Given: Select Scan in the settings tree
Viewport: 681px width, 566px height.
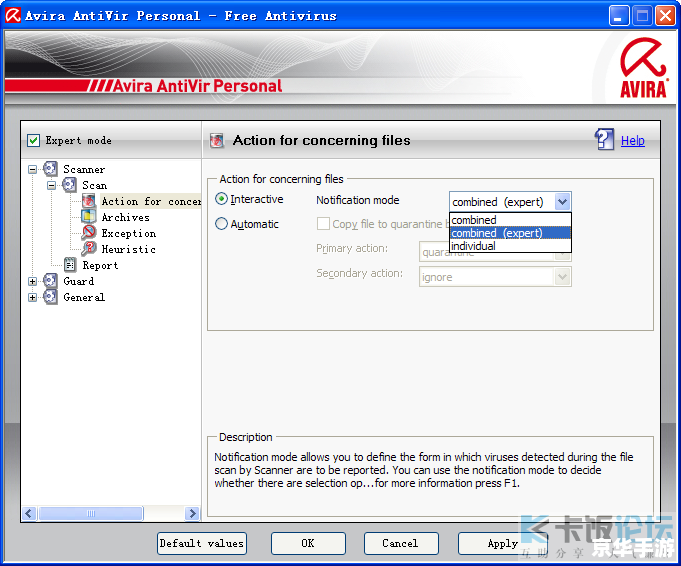Looking at the screenshot, I should tap(95, 185).
